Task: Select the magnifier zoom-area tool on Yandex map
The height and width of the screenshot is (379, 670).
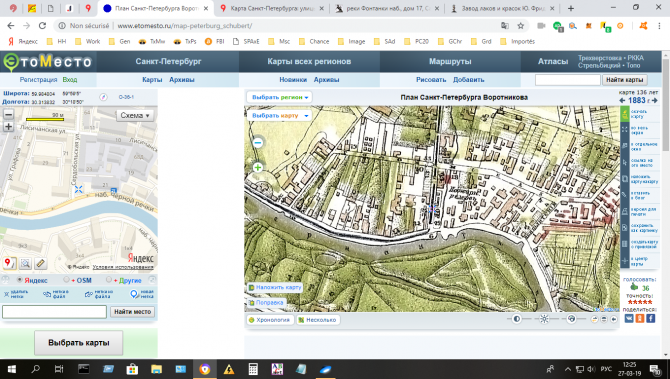Action: coord(25,263)
